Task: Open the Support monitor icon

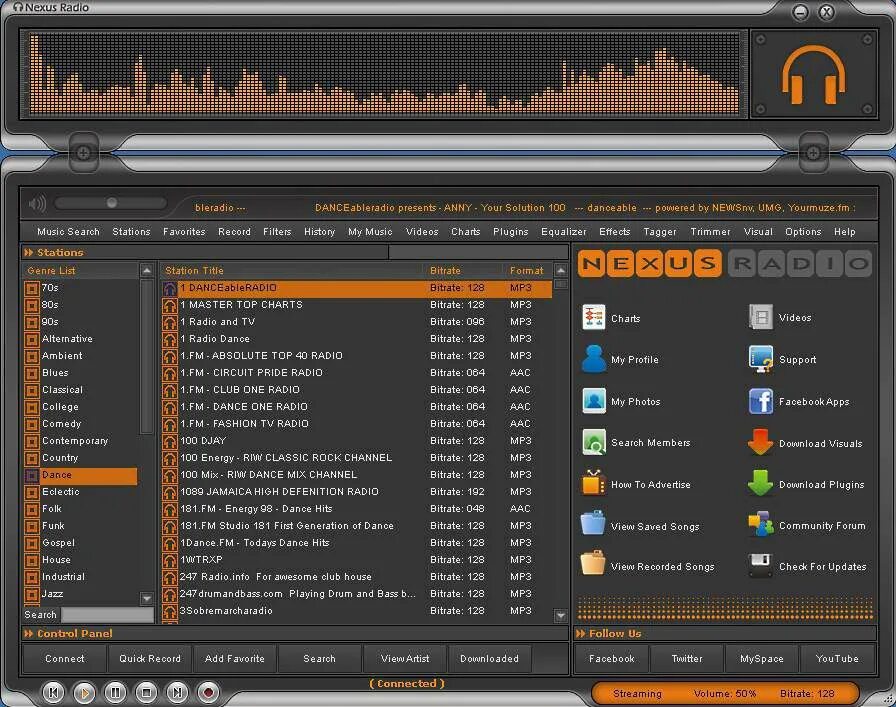Action: [761, 359]
